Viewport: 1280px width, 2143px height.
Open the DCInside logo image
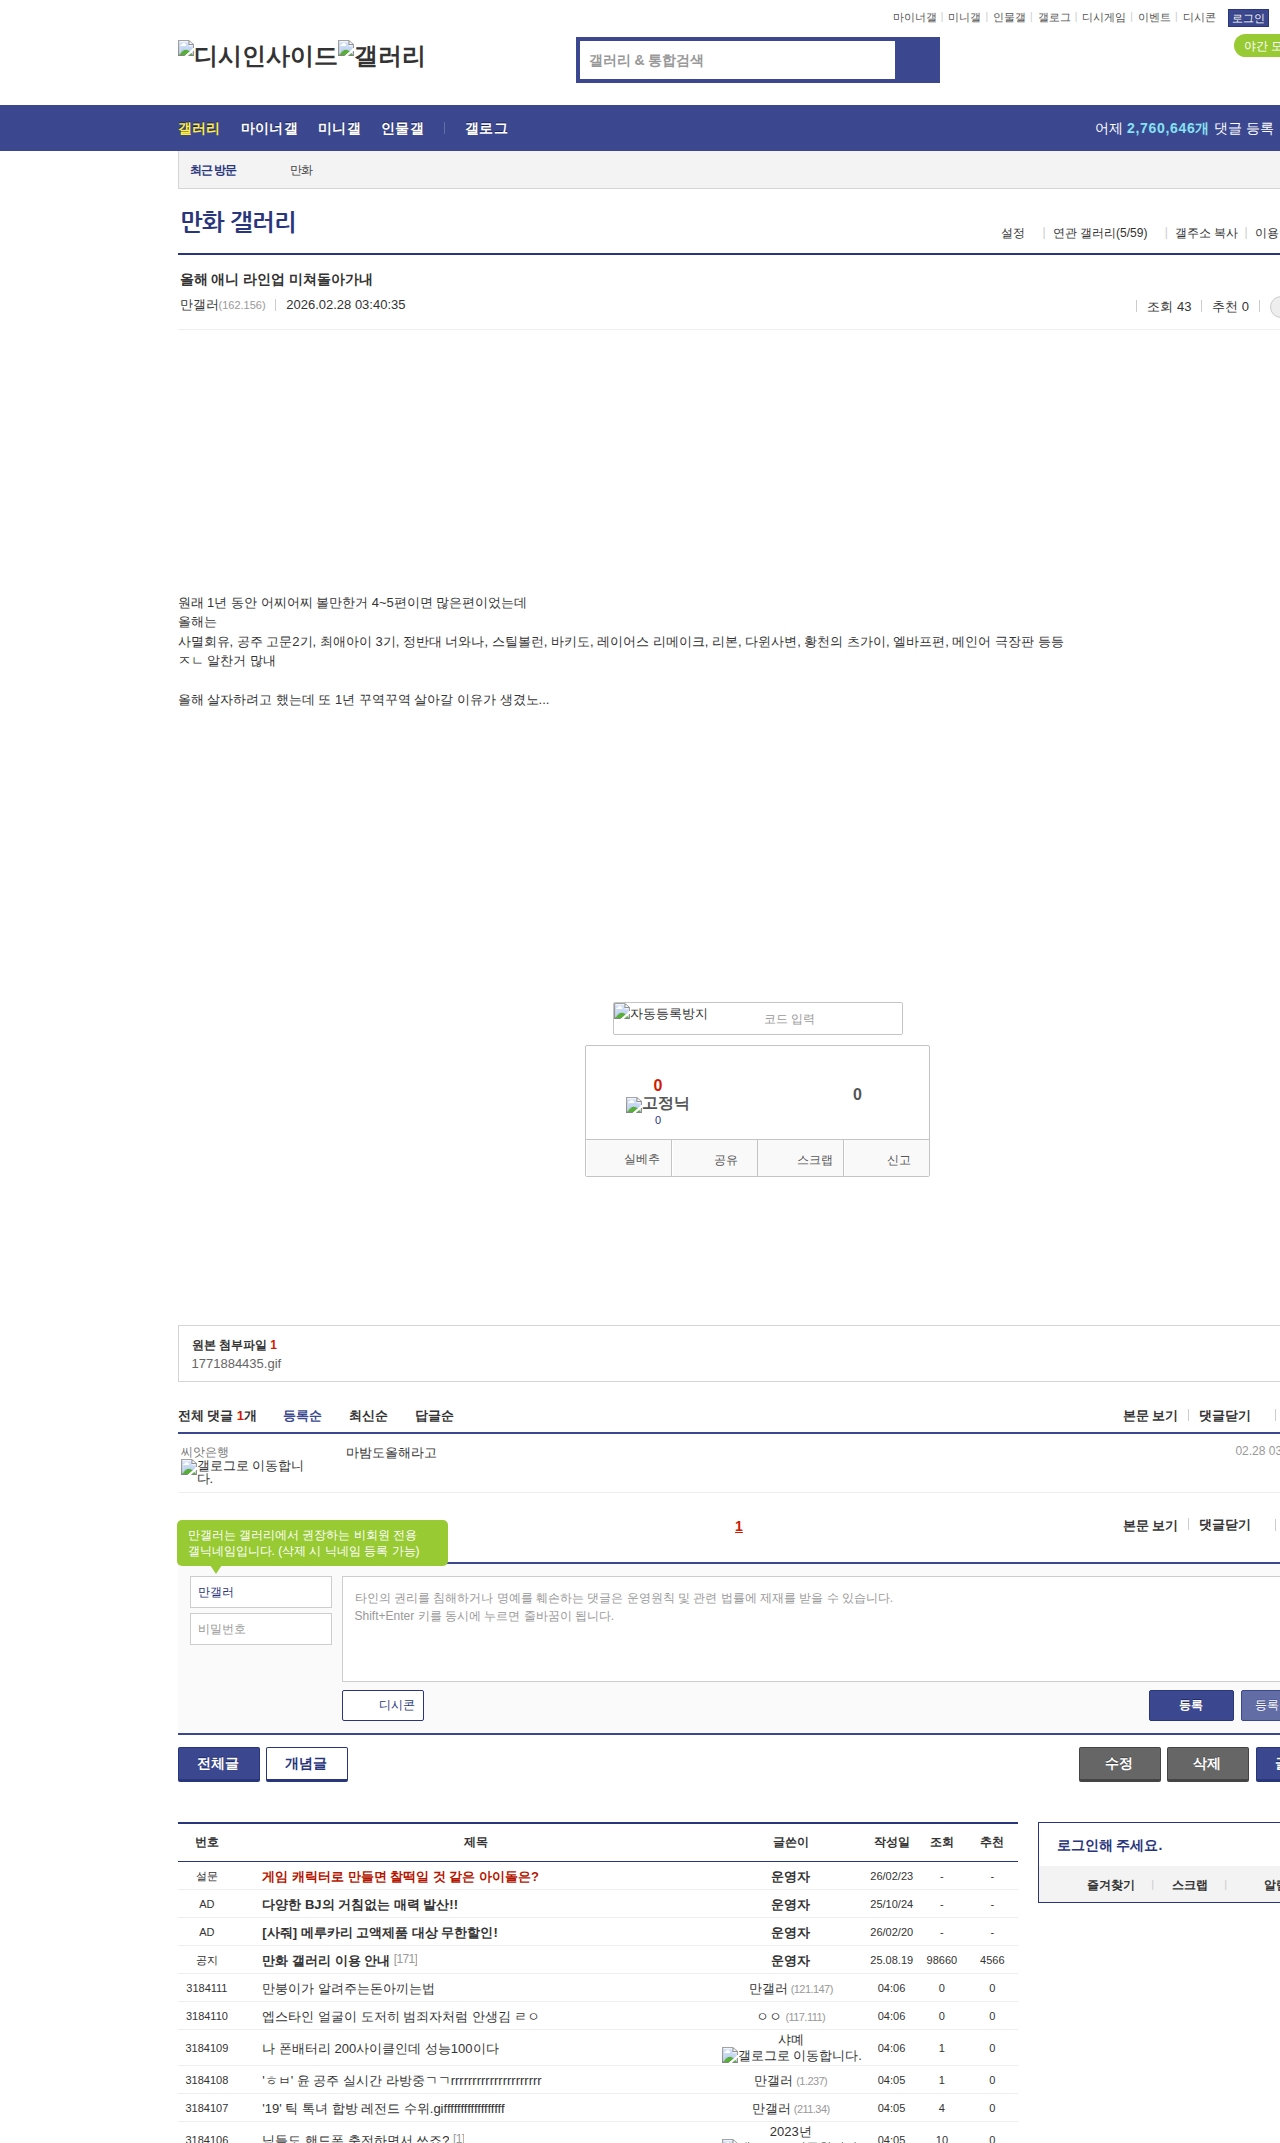click(258, 56)
